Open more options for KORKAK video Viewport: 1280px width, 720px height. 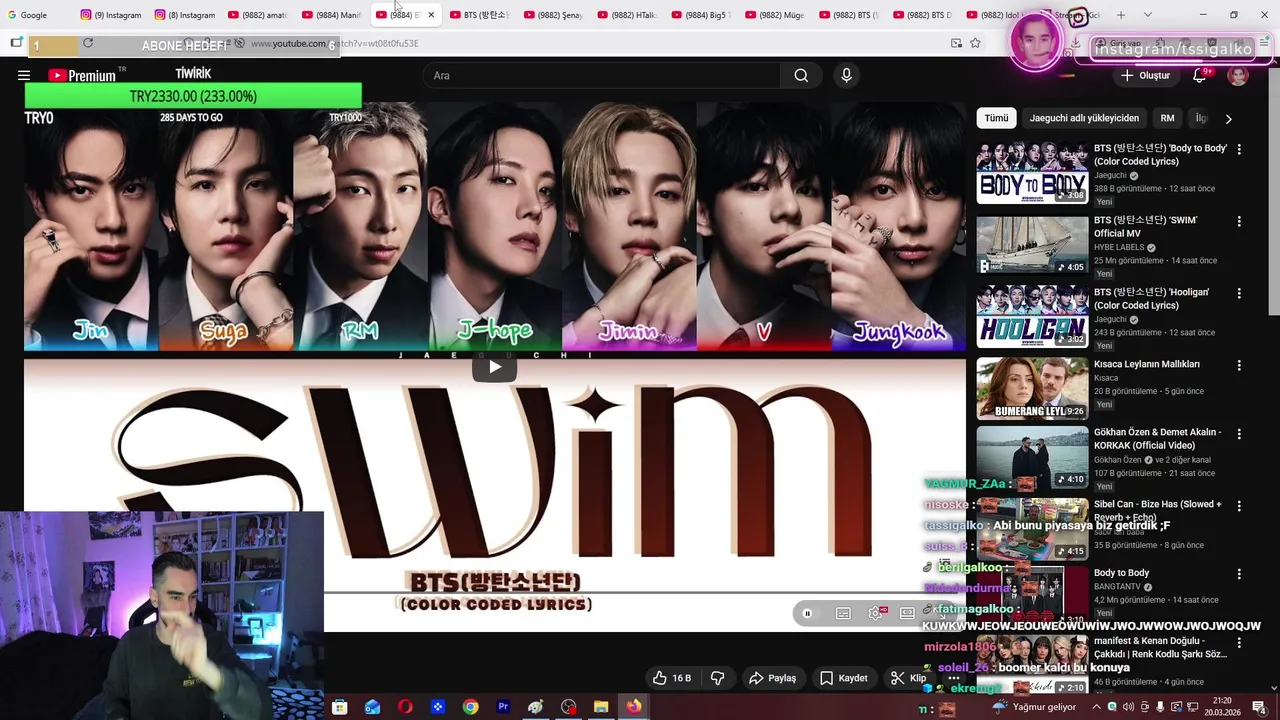pos(1239,434)
